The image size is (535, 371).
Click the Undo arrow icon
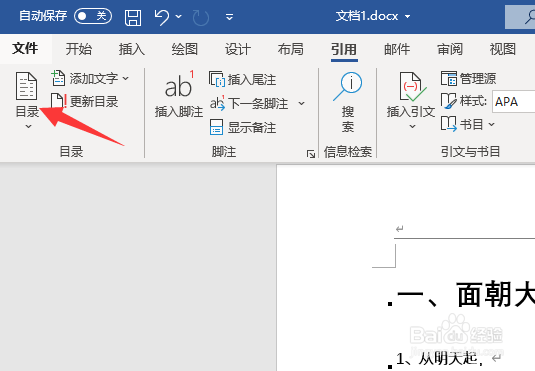click(162, 17)
